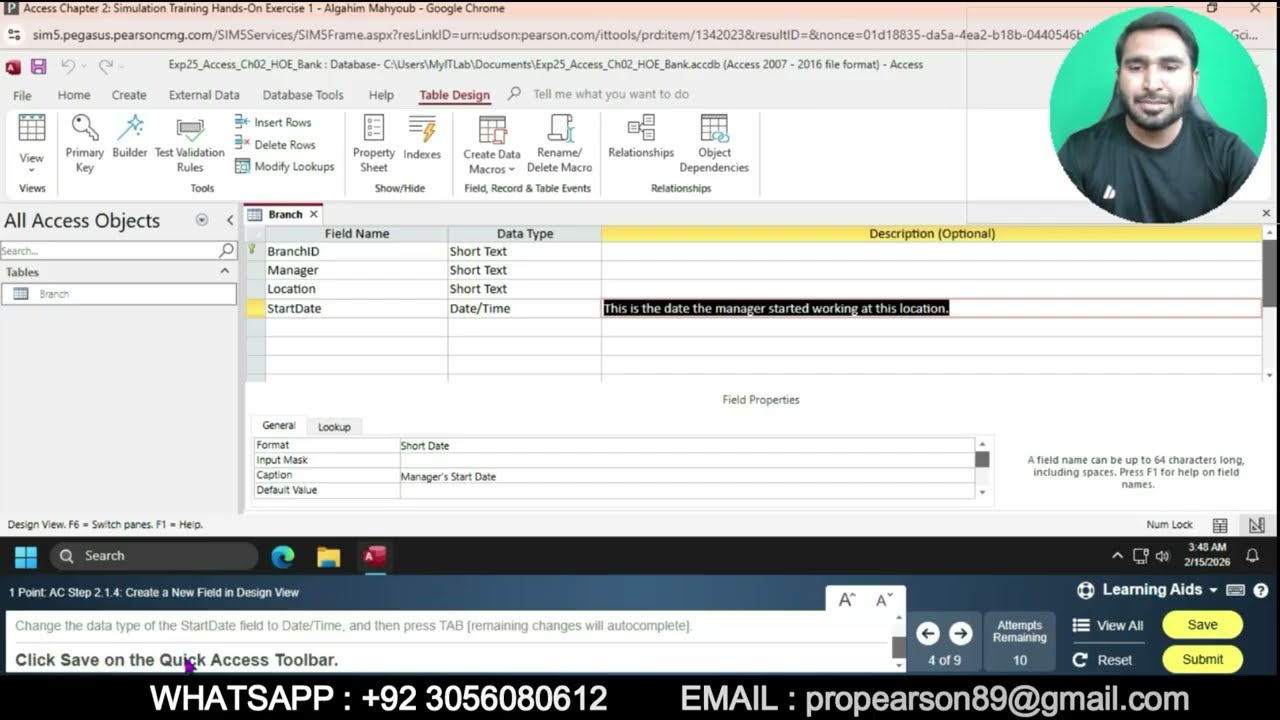1280x720 pixels.
Task: Switch to Datasheet View icon in status bar
Action: [1220, 525]
